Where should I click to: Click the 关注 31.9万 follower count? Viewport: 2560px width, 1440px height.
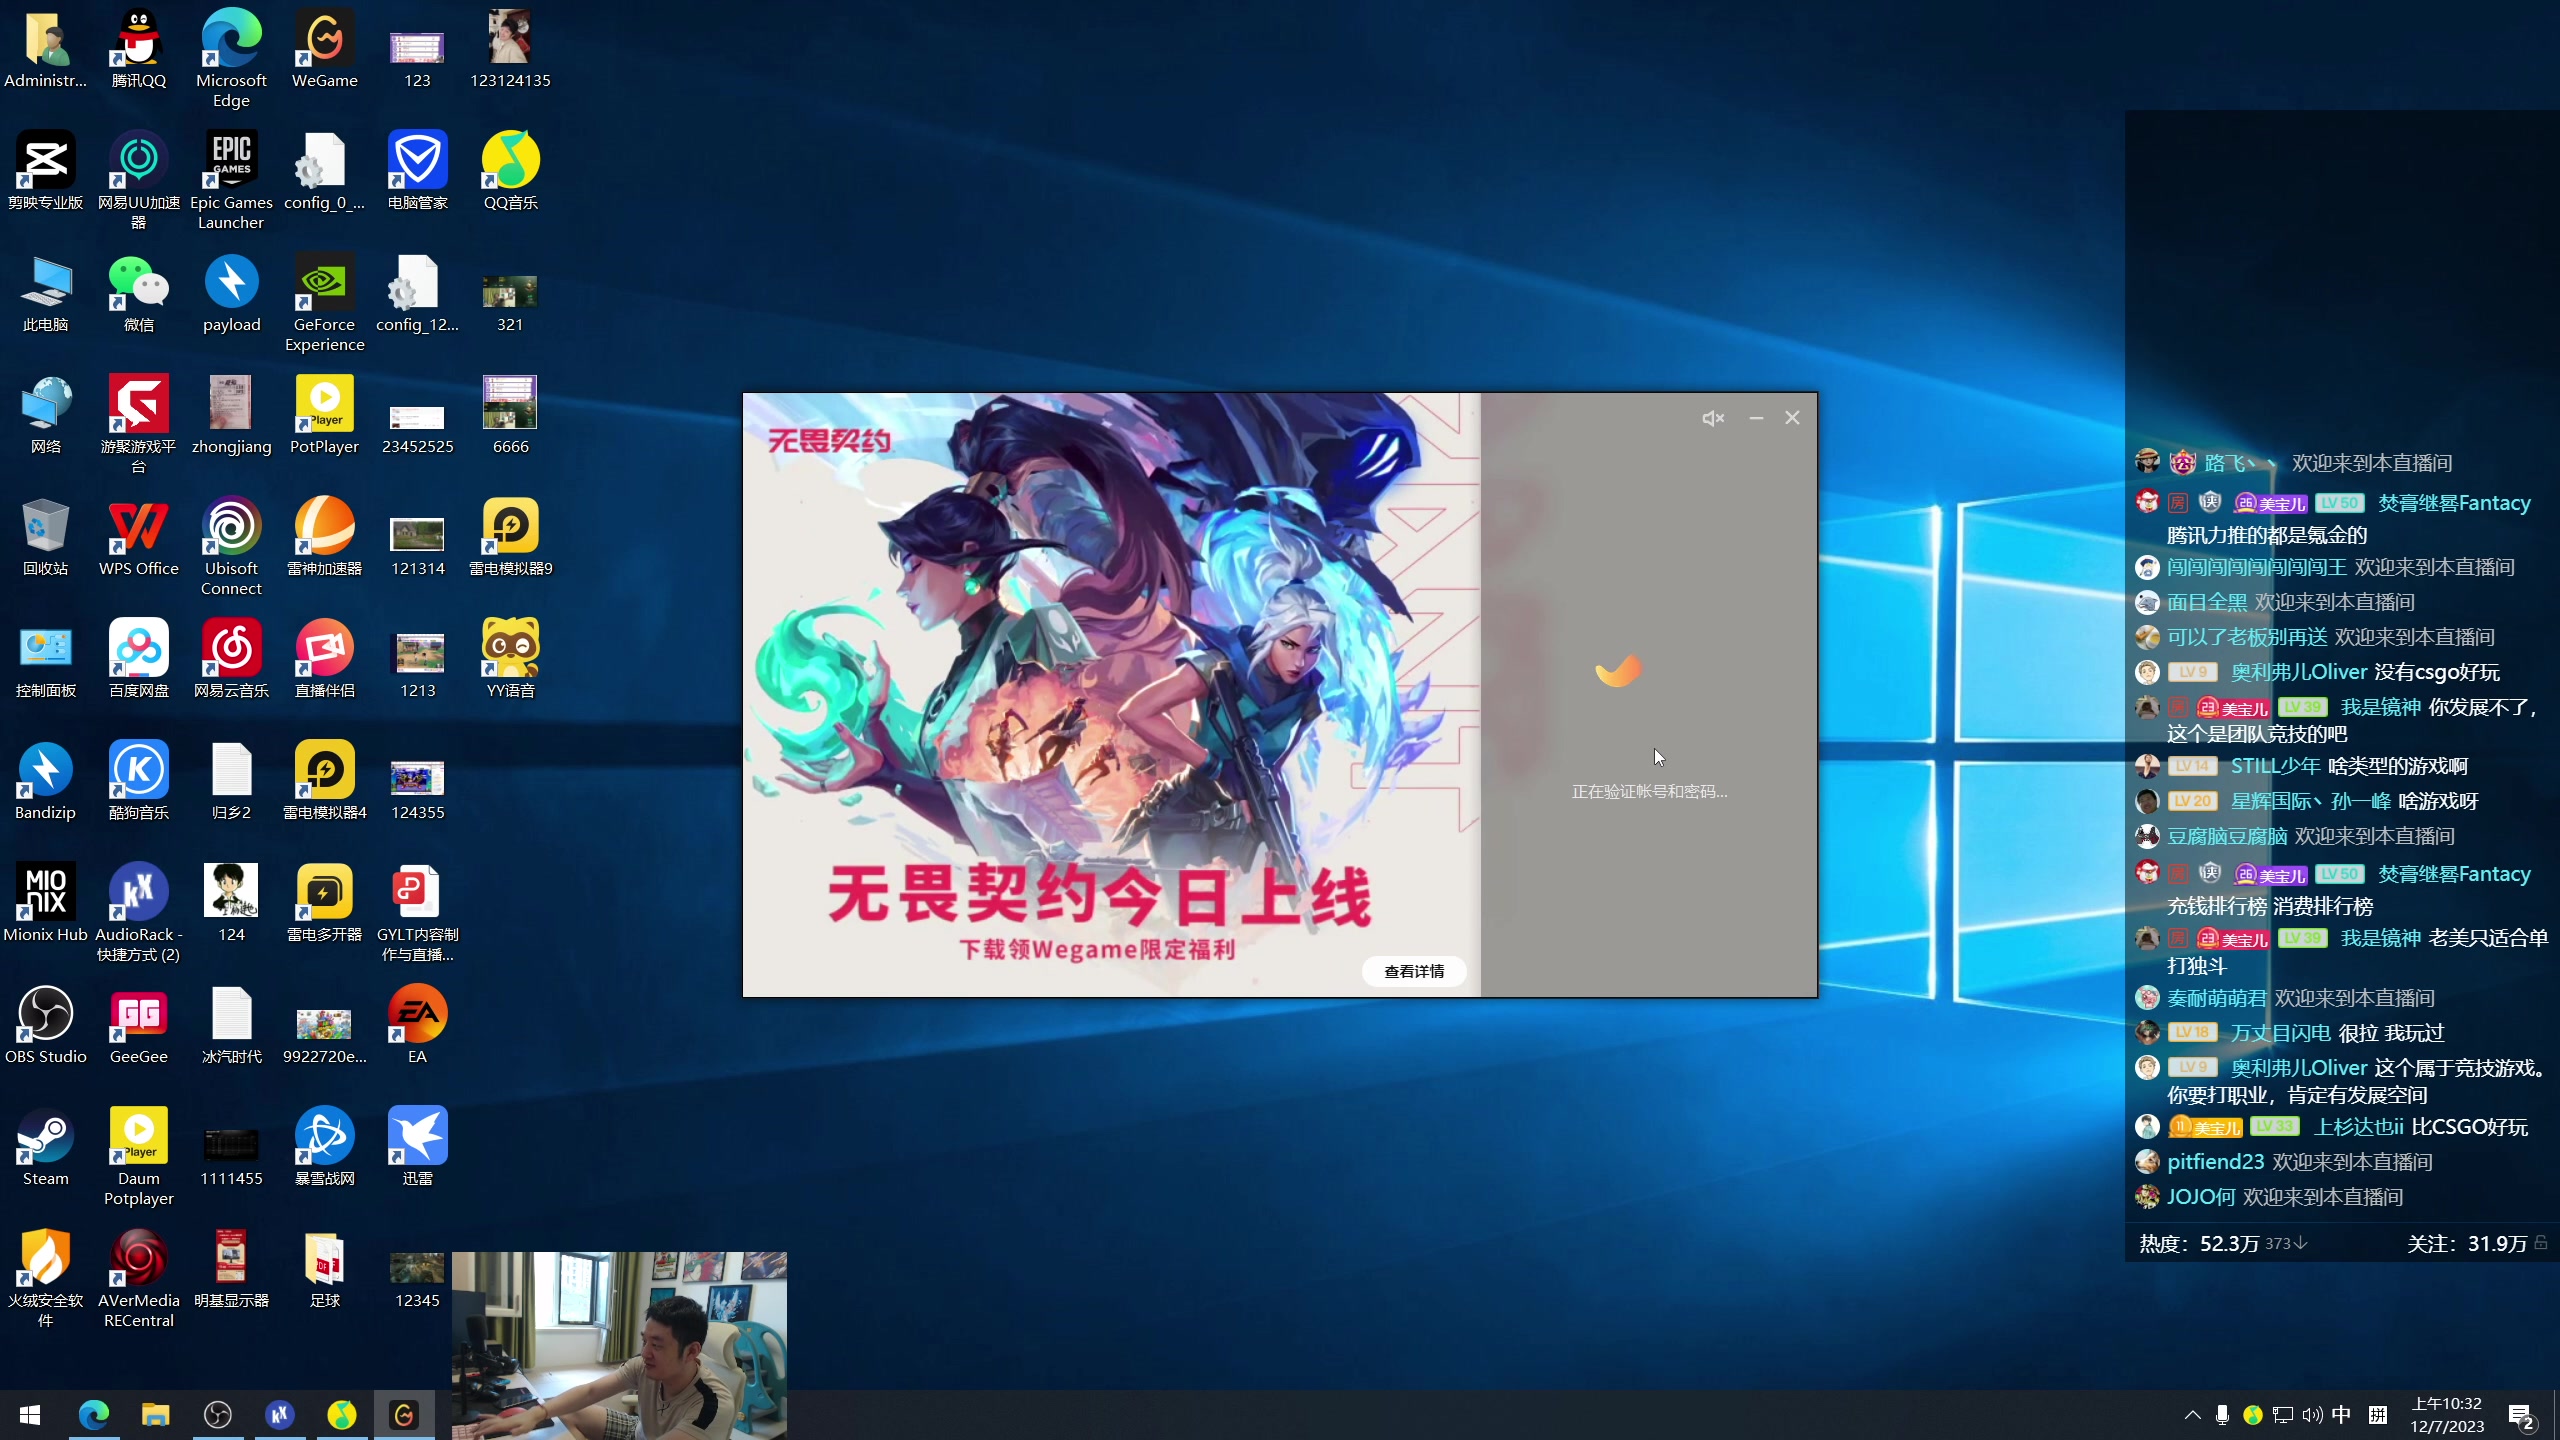click(x=2467, y=1244)
